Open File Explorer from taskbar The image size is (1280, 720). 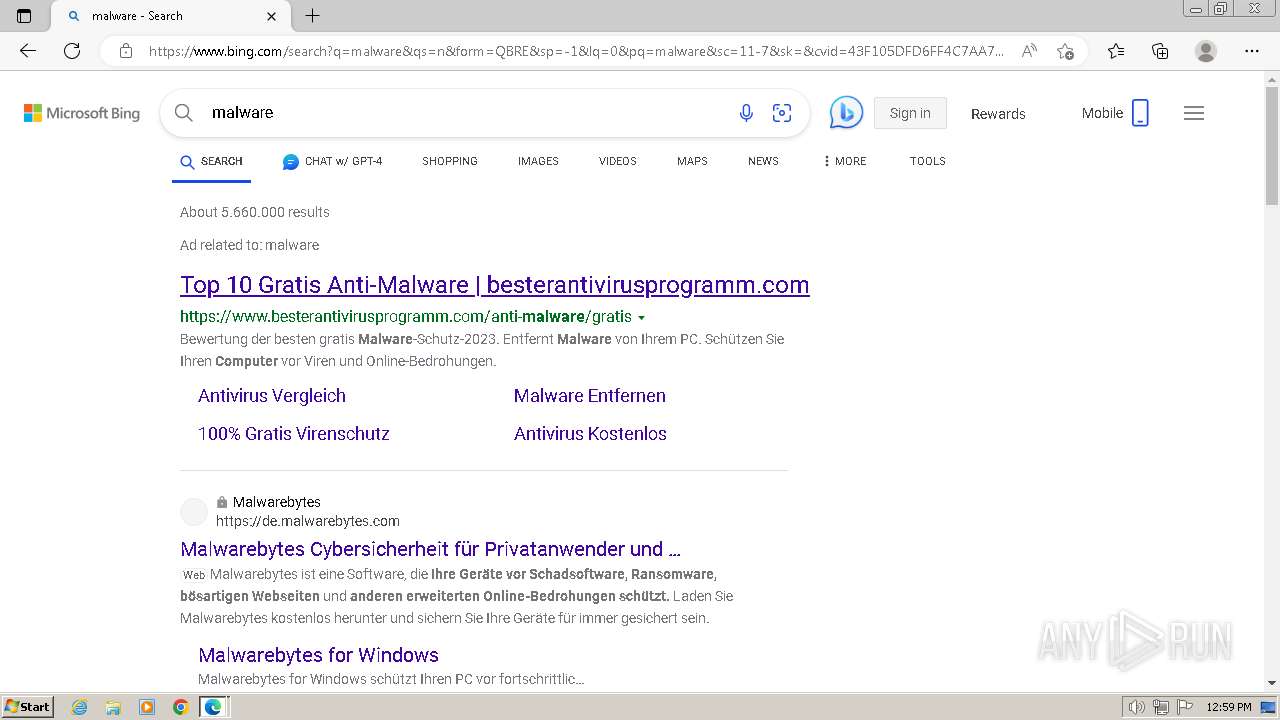click(x=113, y=707)
